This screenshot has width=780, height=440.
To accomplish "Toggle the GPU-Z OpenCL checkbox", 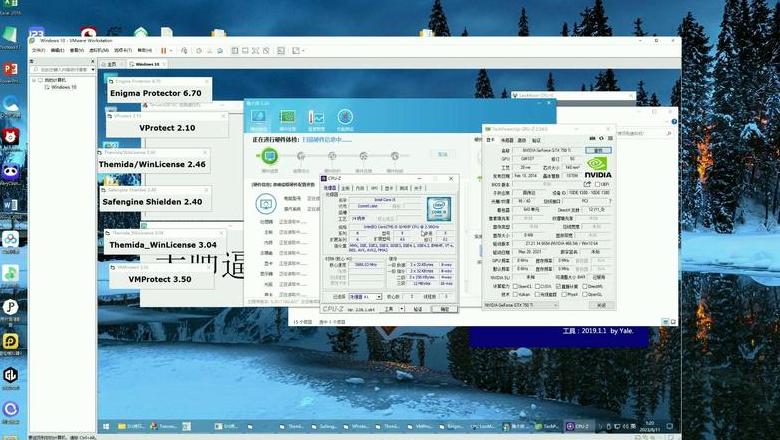I will point(515,286).
